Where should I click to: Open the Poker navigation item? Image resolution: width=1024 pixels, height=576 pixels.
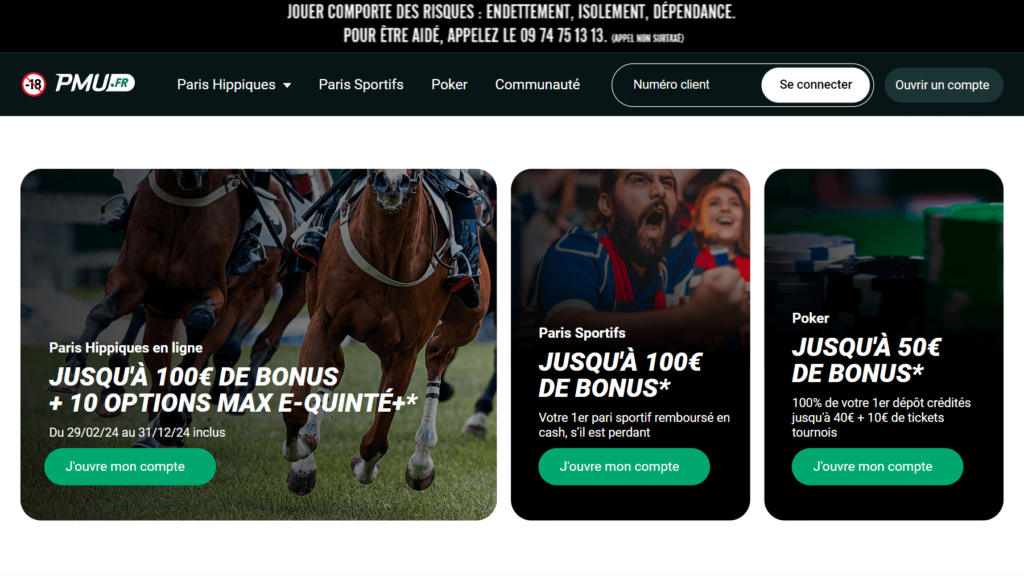tap(449, 85)
